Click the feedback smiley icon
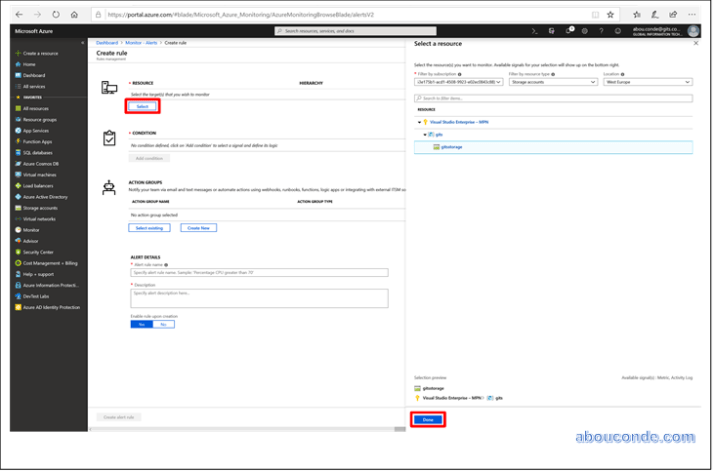The height and width of the screenshot is (471, 714). [618, 31]
